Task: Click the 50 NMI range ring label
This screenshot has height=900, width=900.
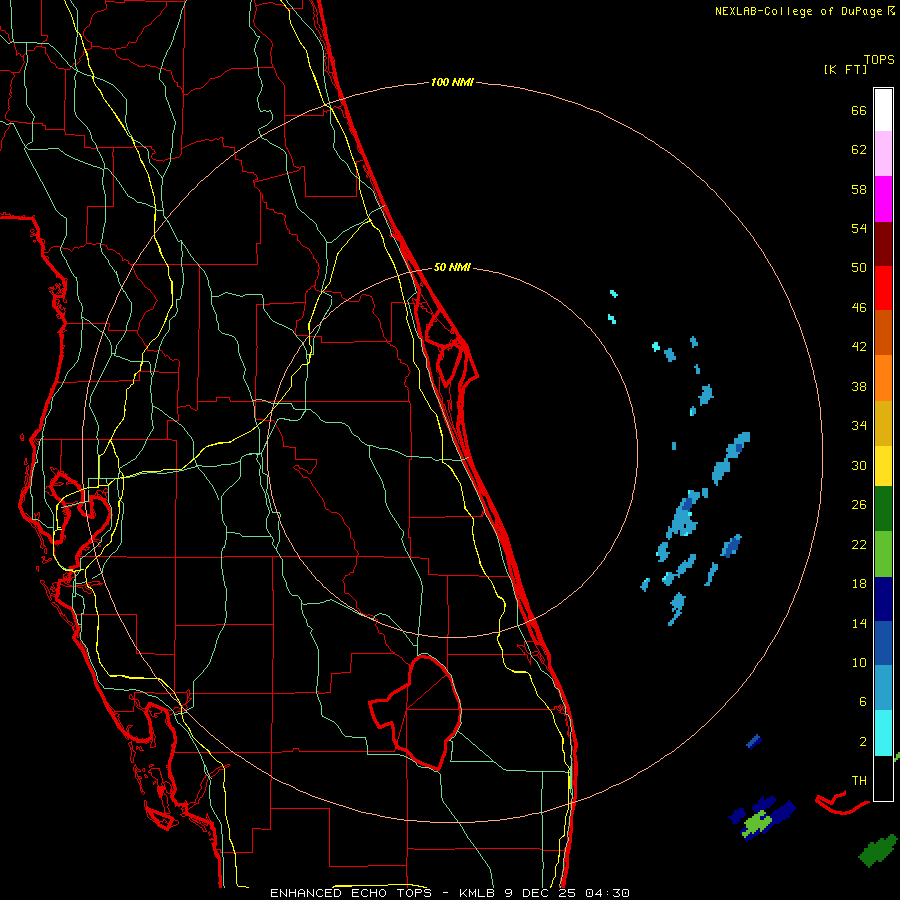Action: click(452, 267)
